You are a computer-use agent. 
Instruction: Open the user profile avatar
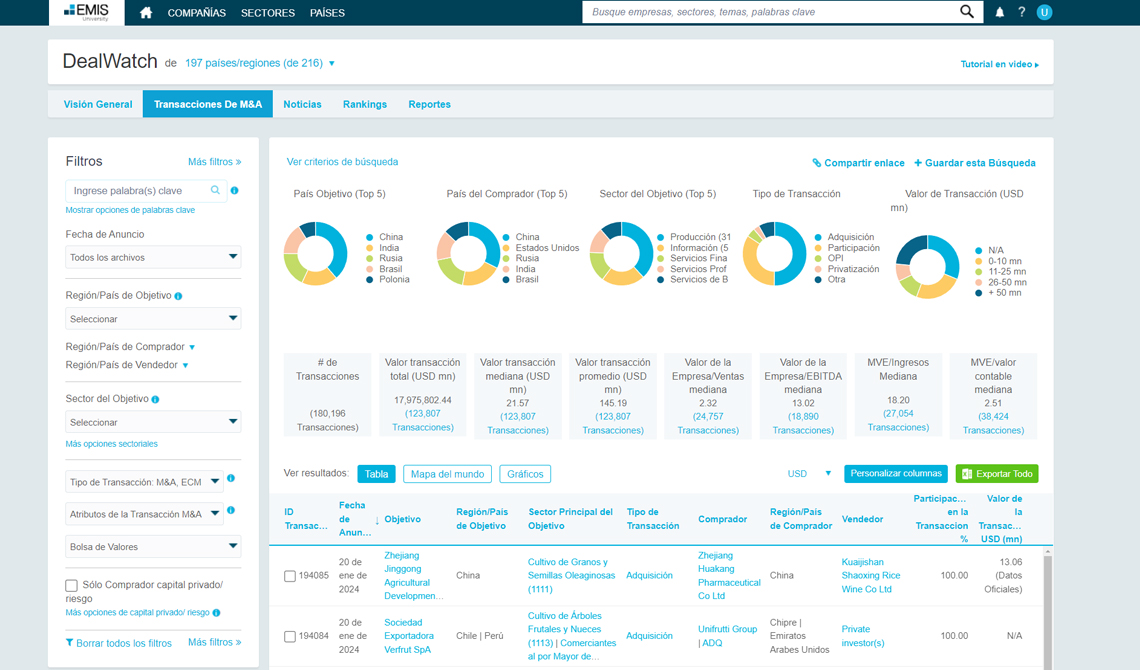(x=1045, y=12)
